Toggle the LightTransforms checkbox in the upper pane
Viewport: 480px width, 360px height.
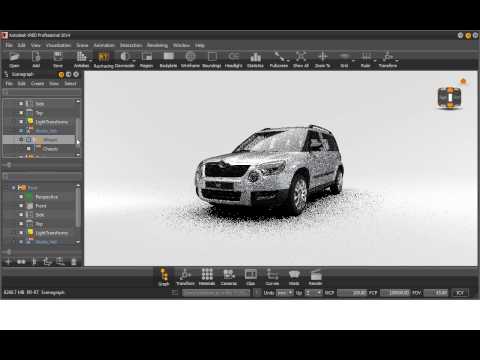tap(21, 122)
